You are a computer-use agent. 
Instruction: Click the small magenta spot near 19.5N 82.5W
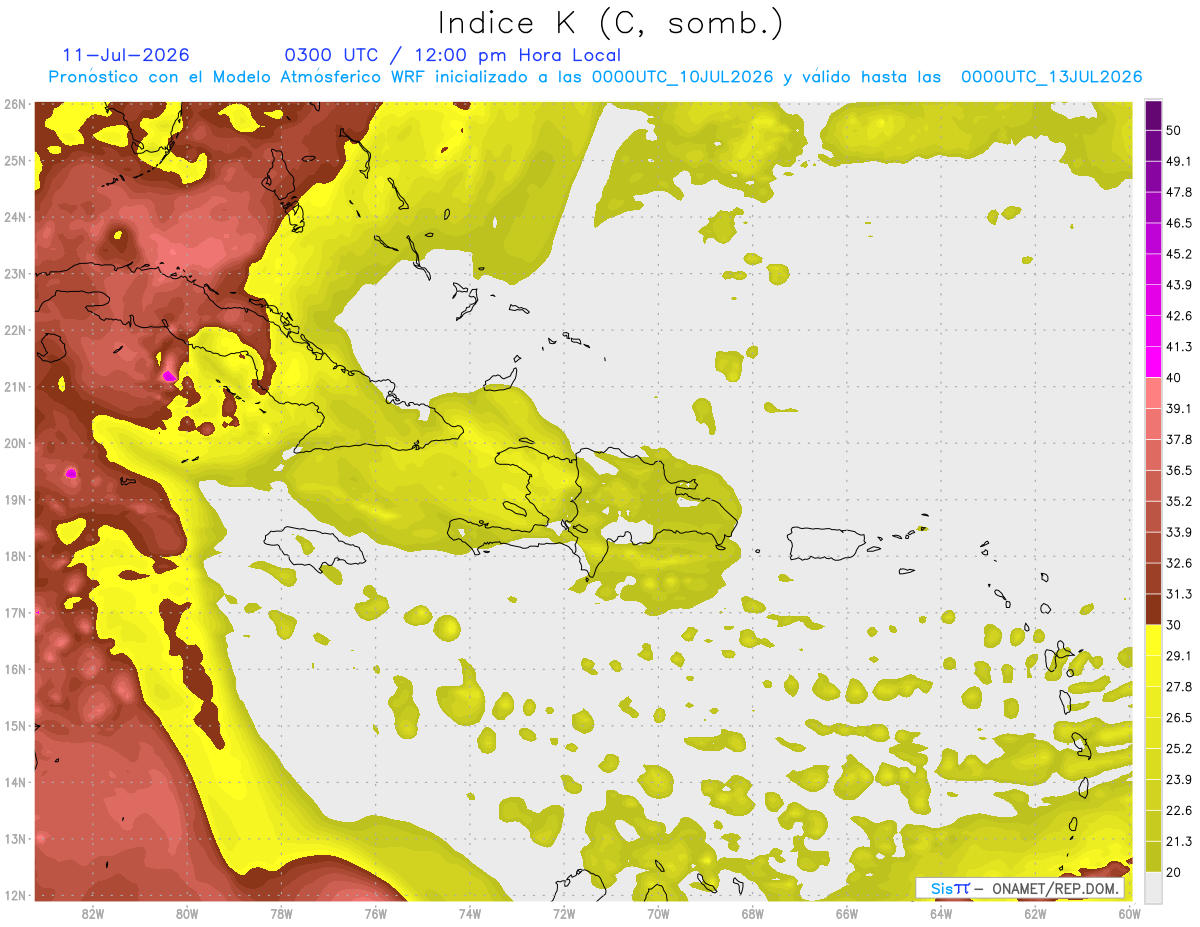(x=70, y=473)
